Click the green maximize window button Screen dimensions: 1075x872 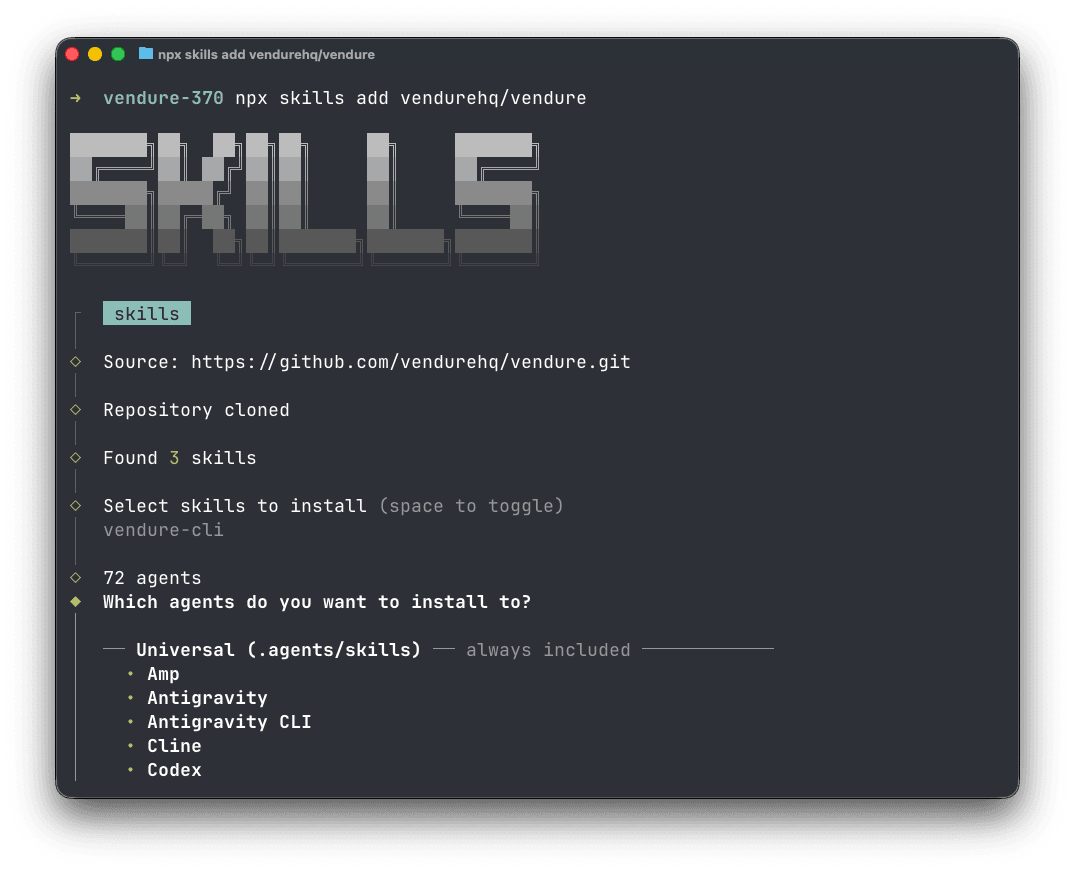[x=118, y=54]
